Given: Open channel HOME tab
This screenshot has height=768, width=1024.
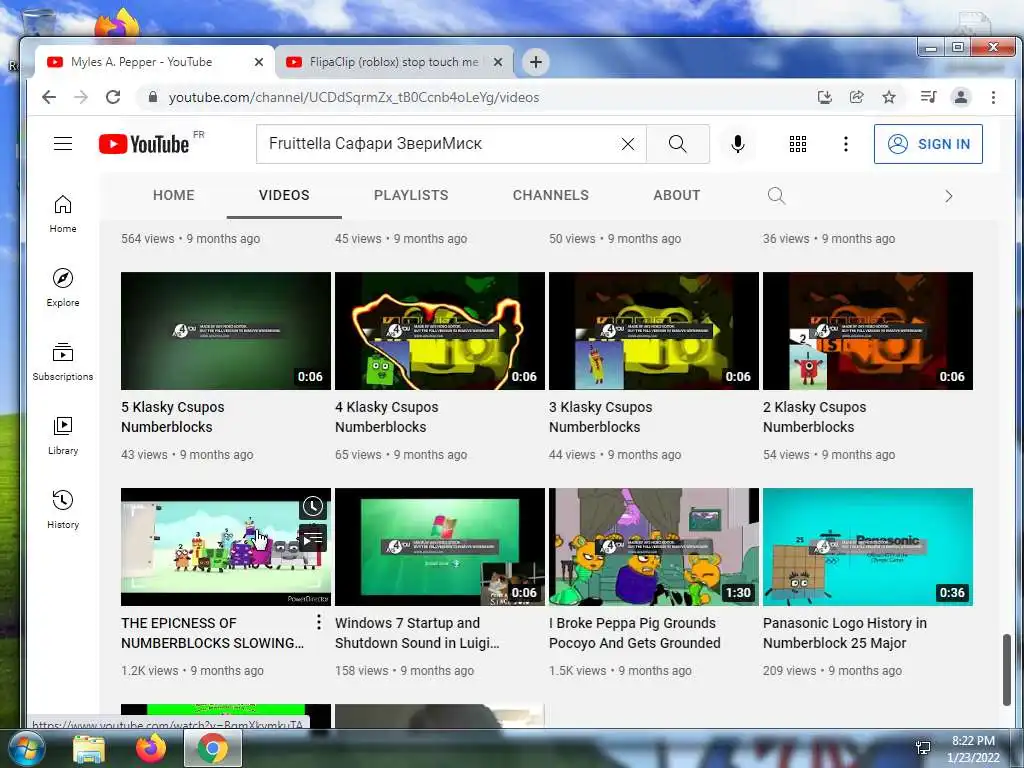Looking at the screenshot, I should pos(174,195).
